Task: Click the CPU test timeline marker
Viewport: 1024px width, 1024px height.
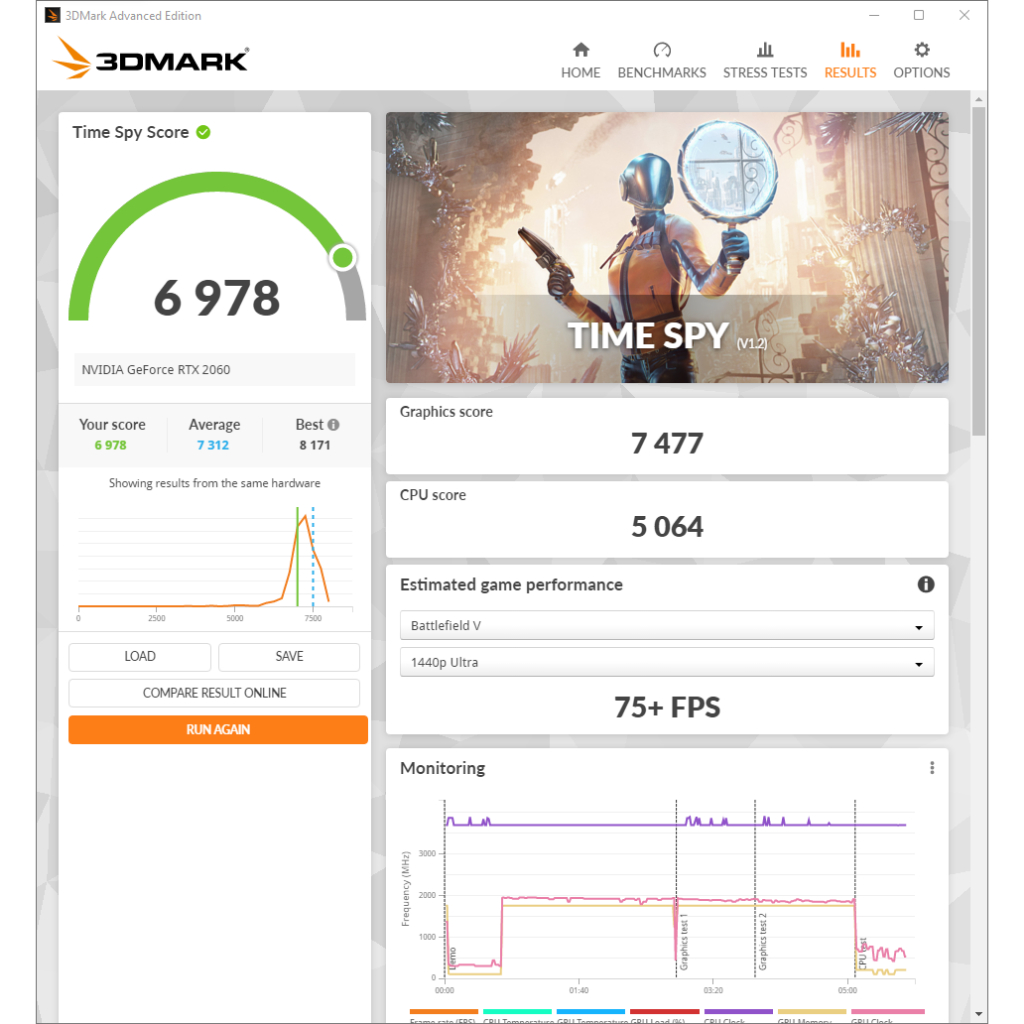Action: [x=862, y=953]
